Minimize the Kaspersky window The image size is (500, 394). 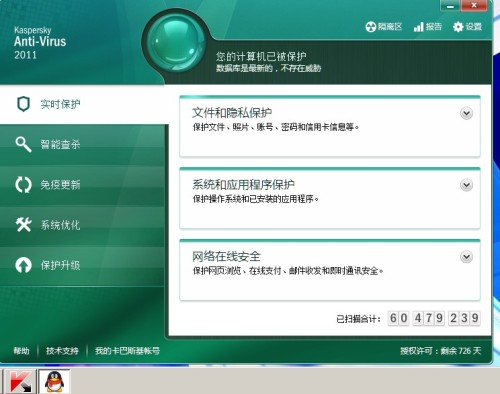point(450,6)
